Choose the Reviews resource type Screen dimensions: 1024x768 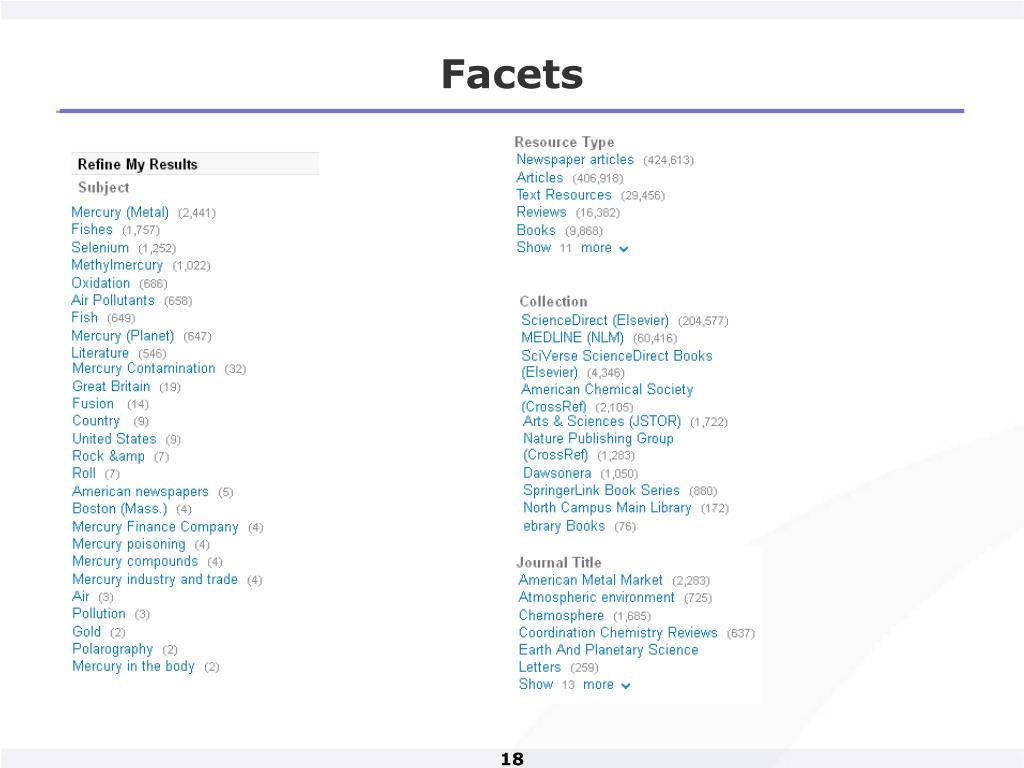[541, 212]
